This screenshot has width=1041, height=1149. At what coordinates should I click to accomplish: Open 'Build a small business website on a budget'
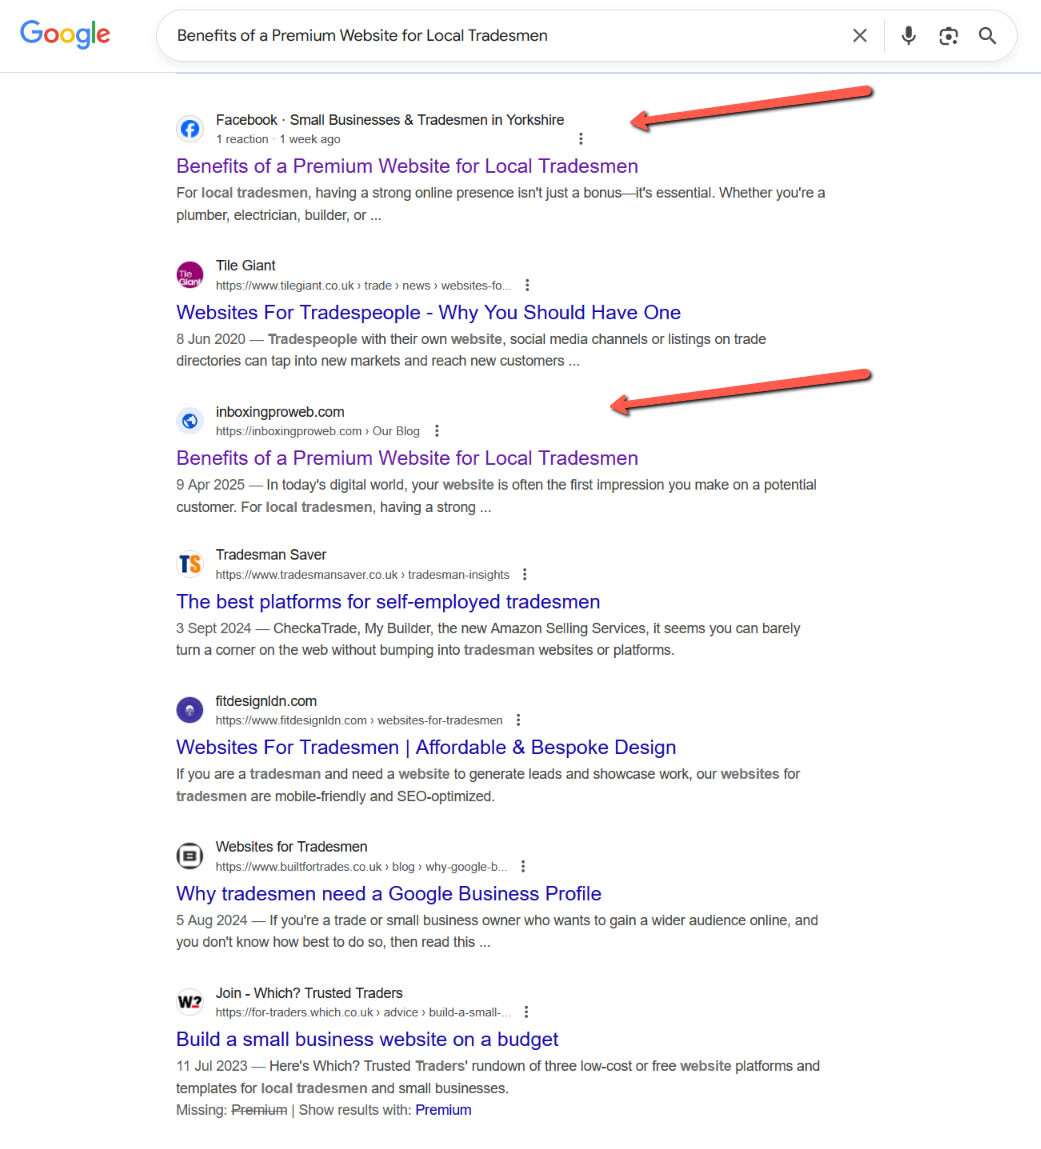(367, 1039)
